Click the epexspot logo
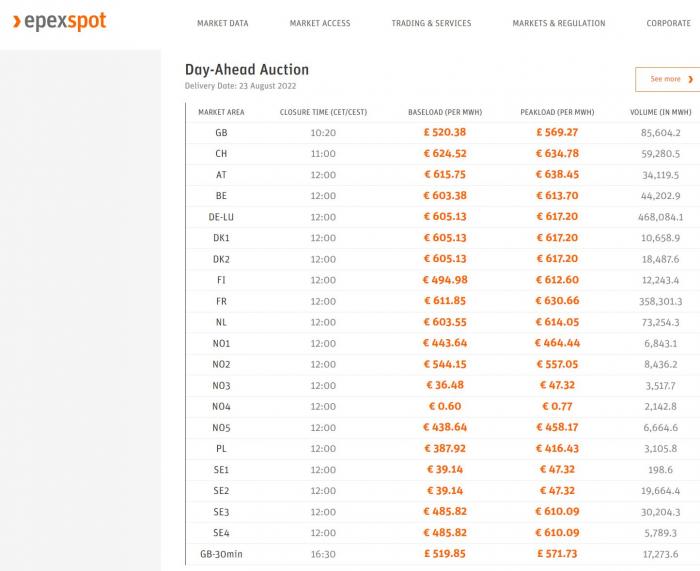 pyautogui.click(x=59, y=21)
